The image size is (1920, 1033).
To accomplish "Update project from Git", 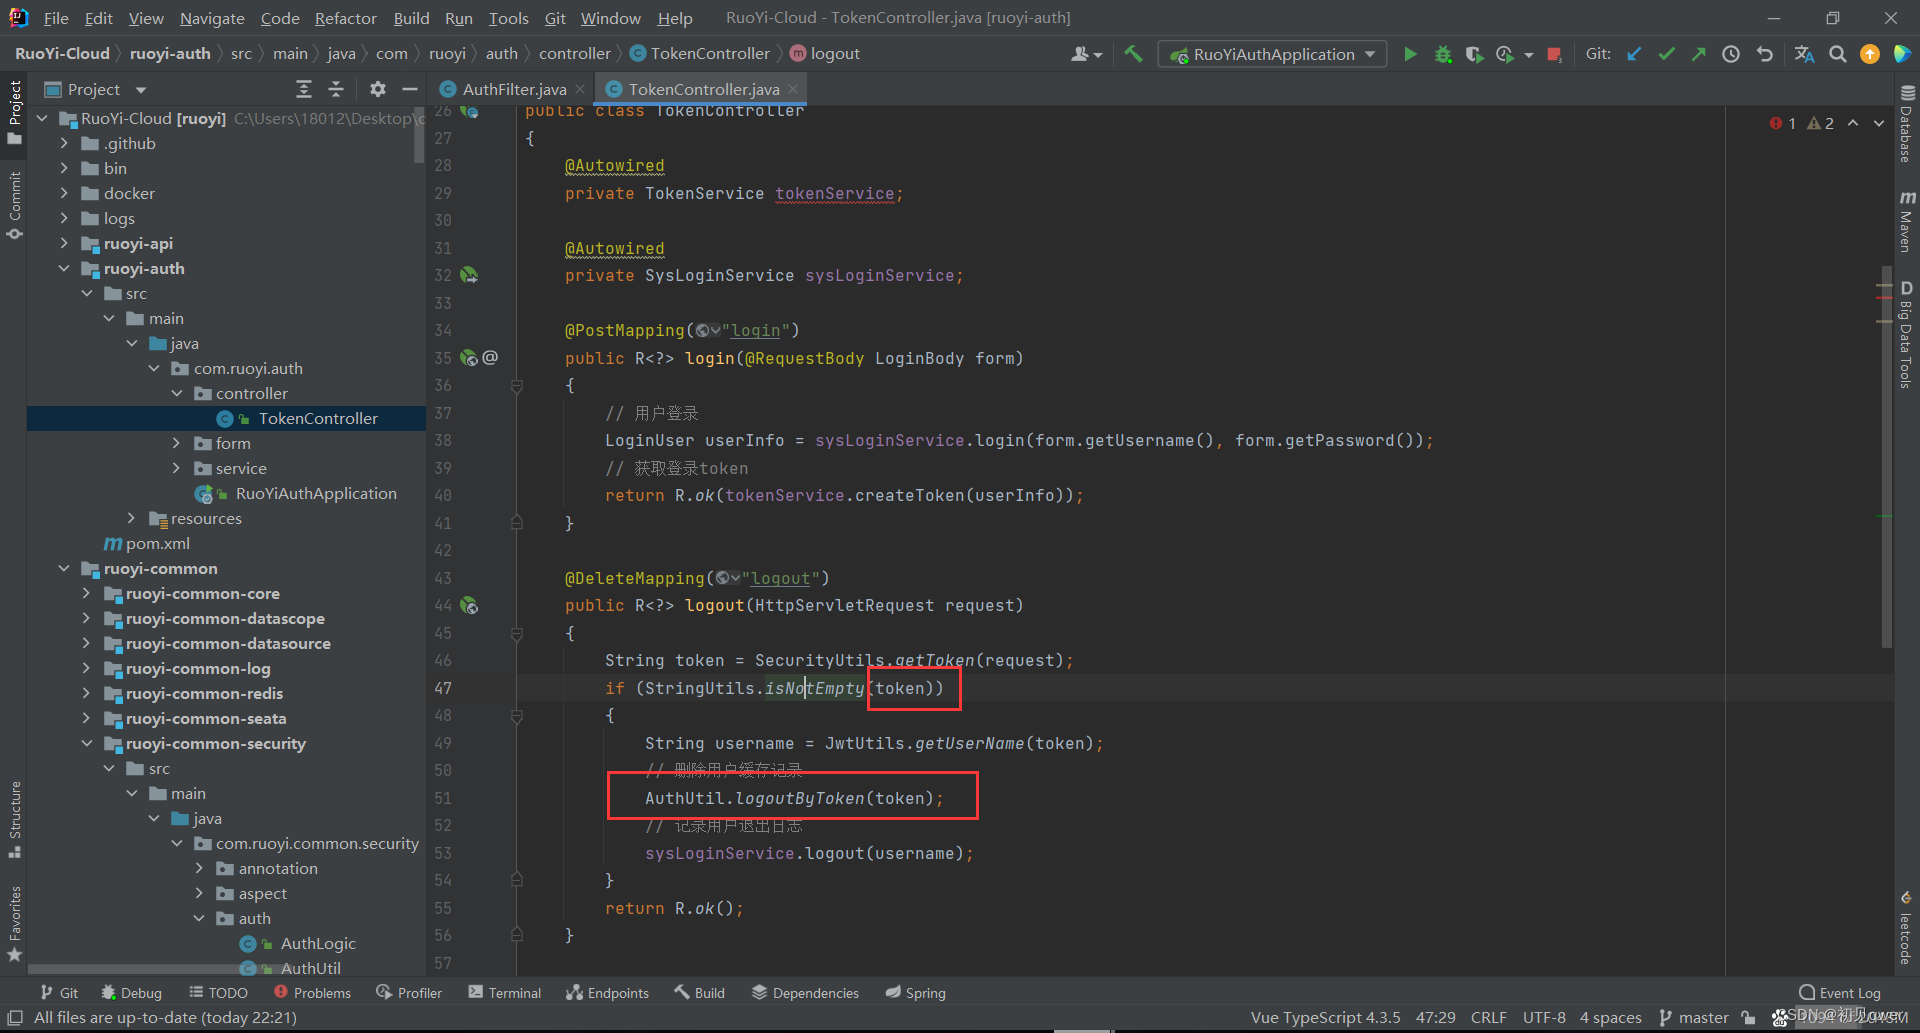I will pos(1634,54).
